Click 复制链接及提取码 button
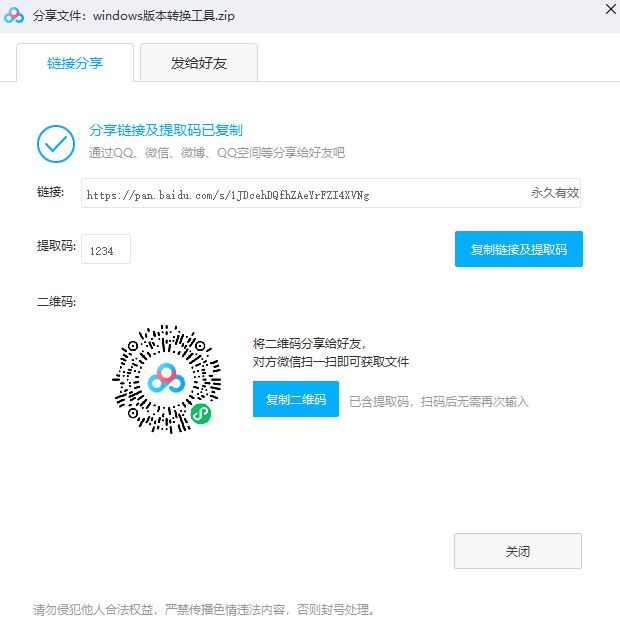 pyautogui.click(x=518, y=249)
